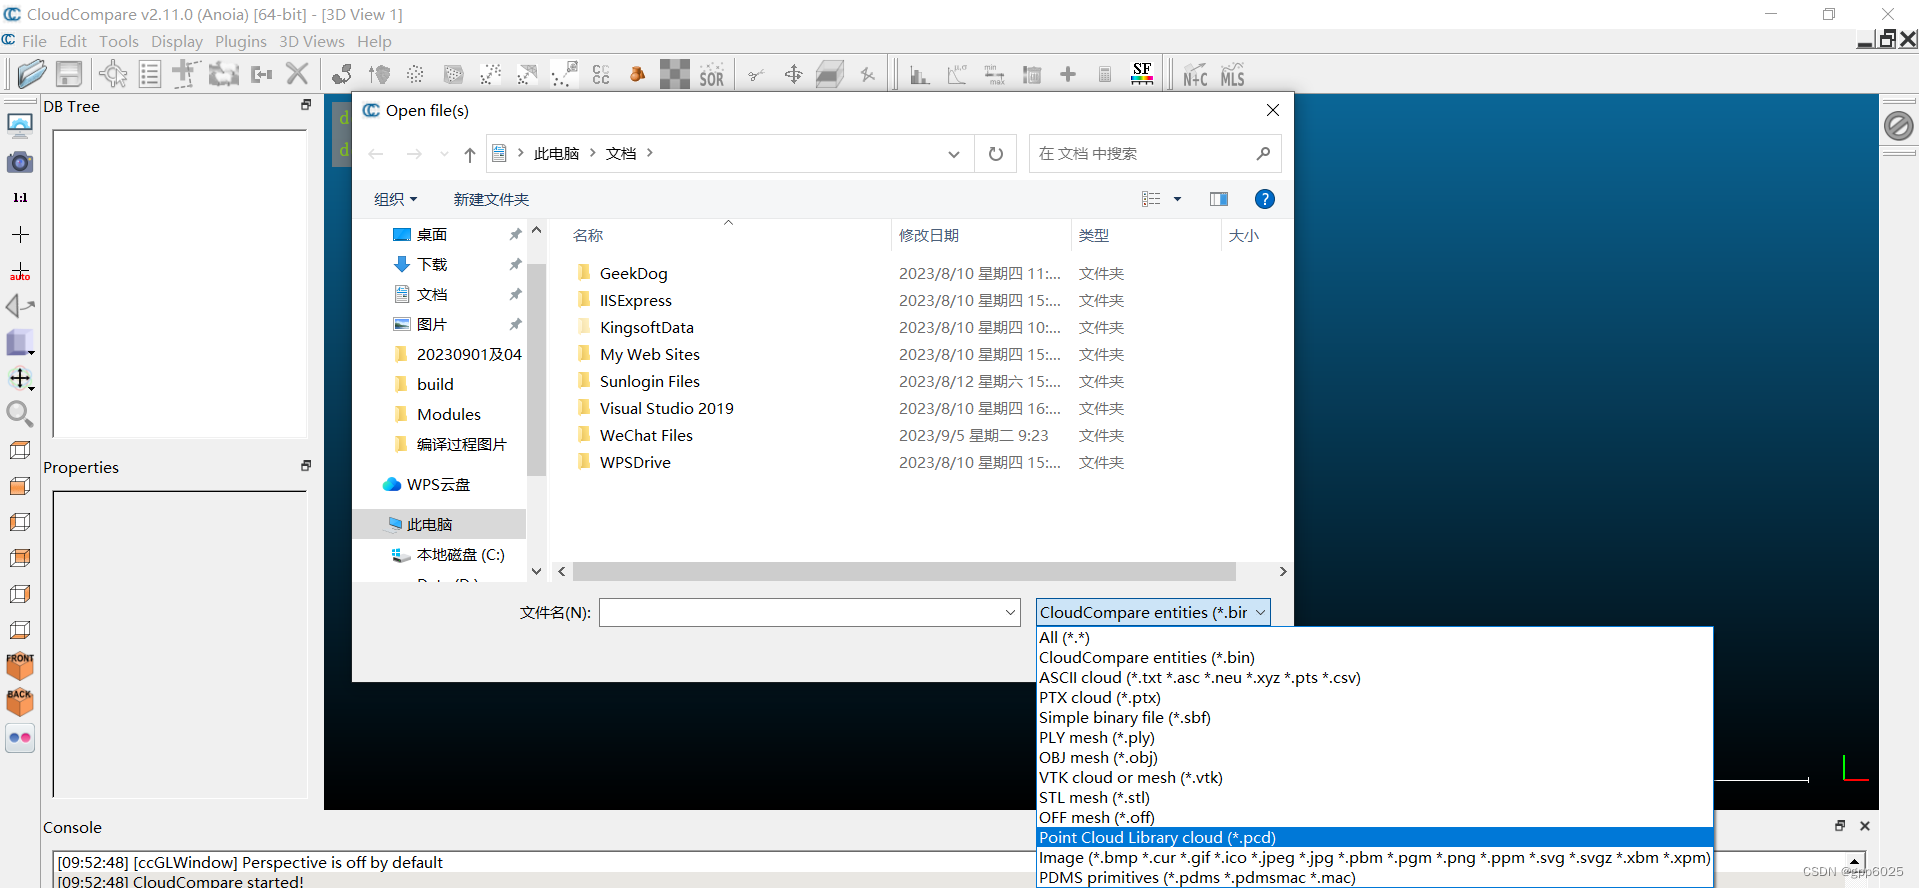Click the navigation pane scrollbar

(537, 369)
